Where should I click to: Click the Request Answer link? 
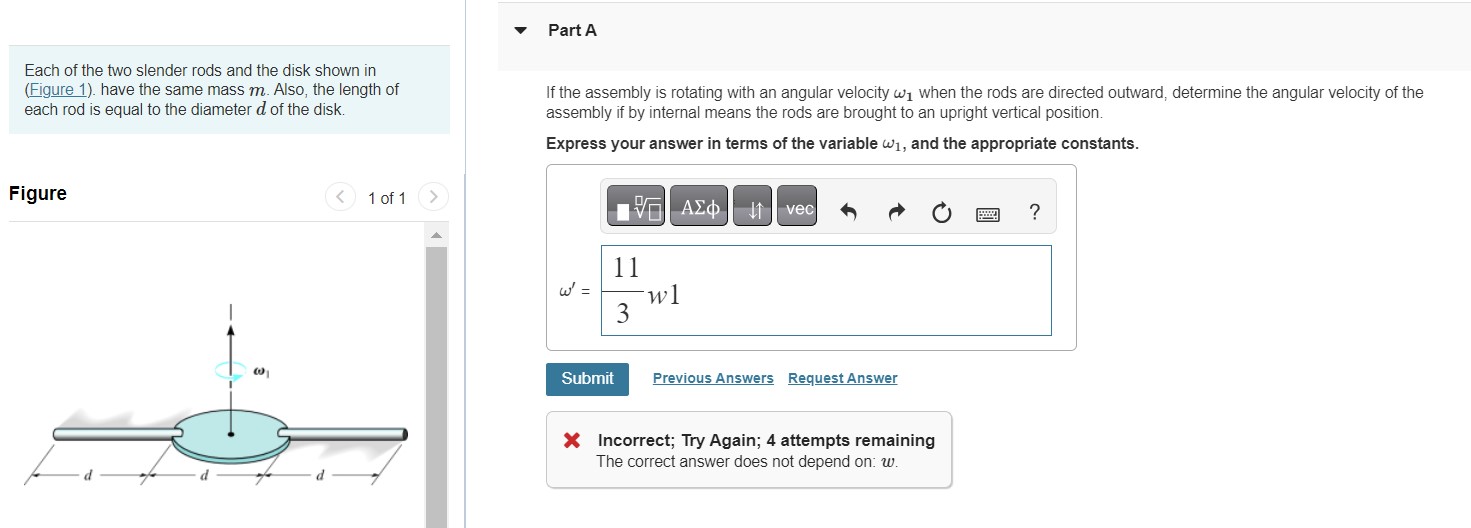click(x=842, y=378)
